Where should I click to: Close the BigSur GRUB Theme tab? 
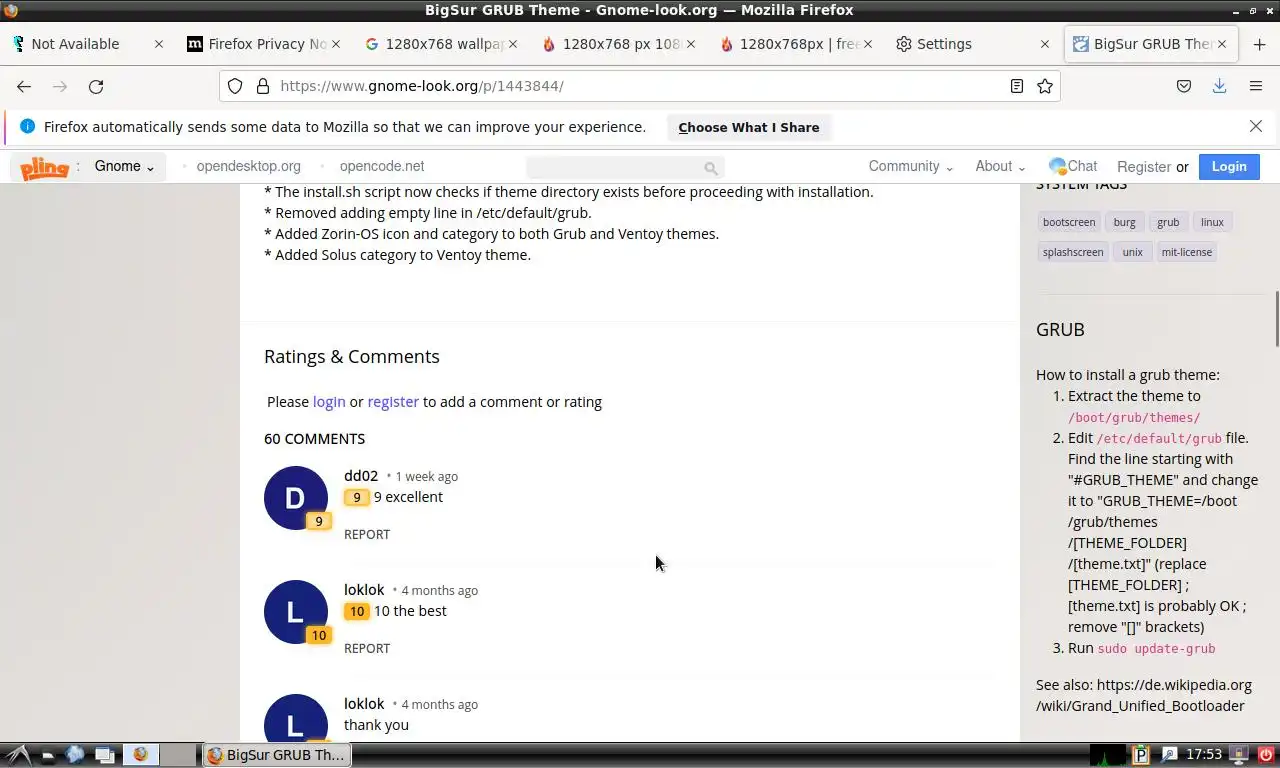pos(1223,44)
